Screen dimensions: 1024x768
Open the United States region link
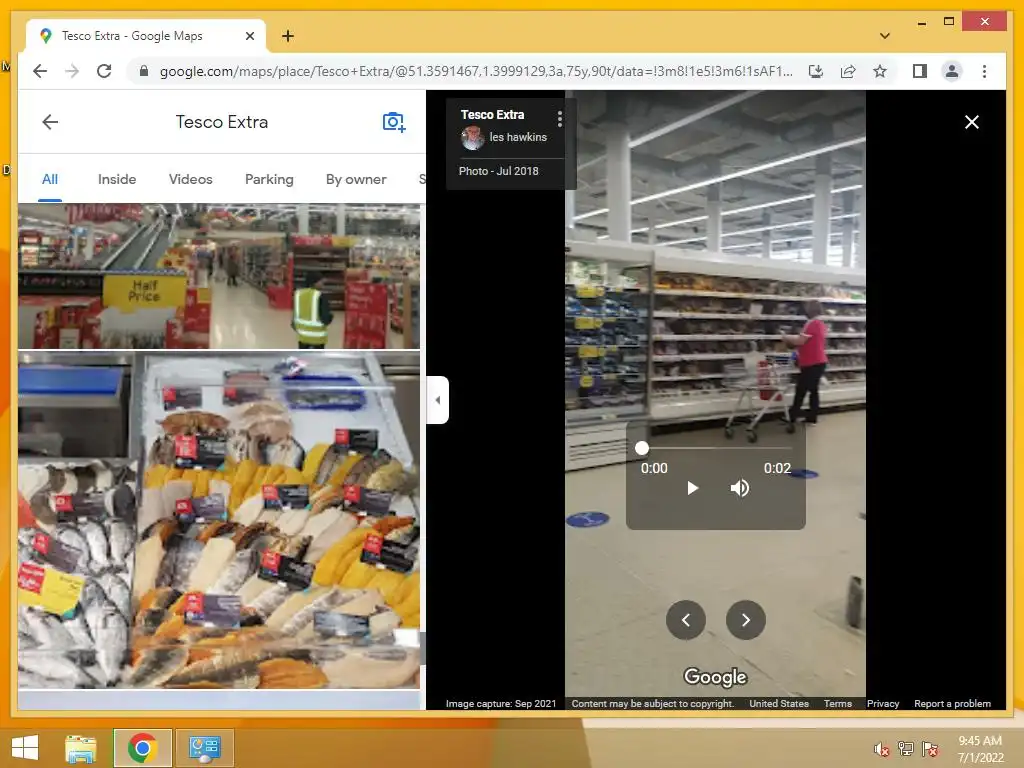click(779, 703)
